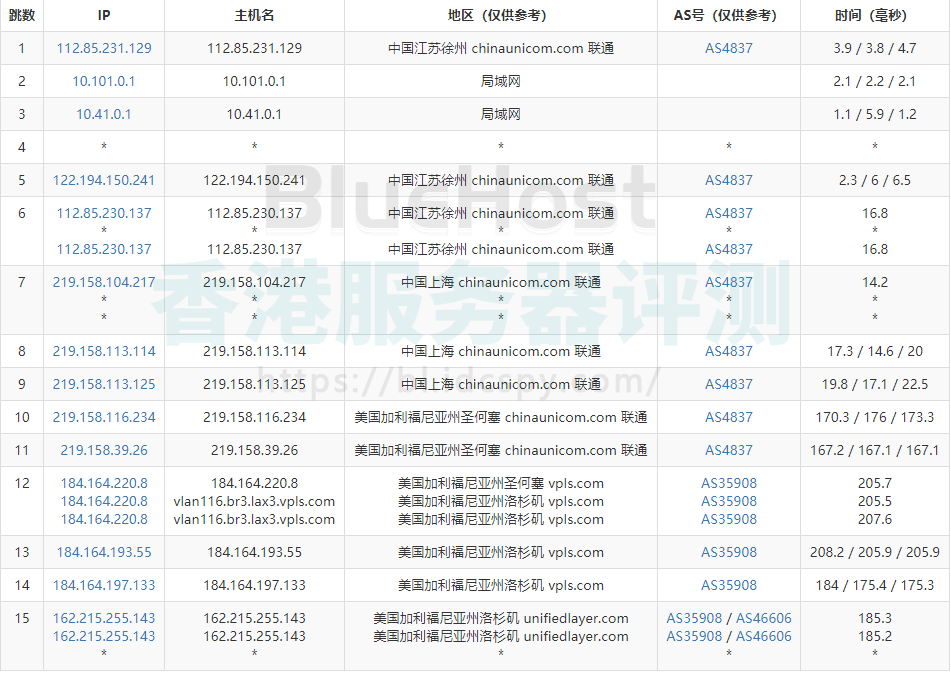Click the IP column header
This screenshot has height=674, width=951.
coord(104,15)
